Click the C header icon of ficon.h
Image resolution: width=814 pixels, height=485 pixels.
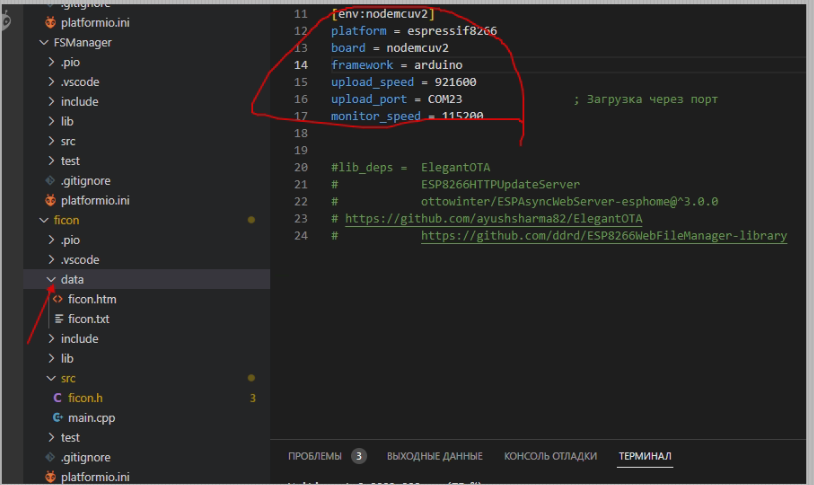pyautogui.click(x=58, y=398)
